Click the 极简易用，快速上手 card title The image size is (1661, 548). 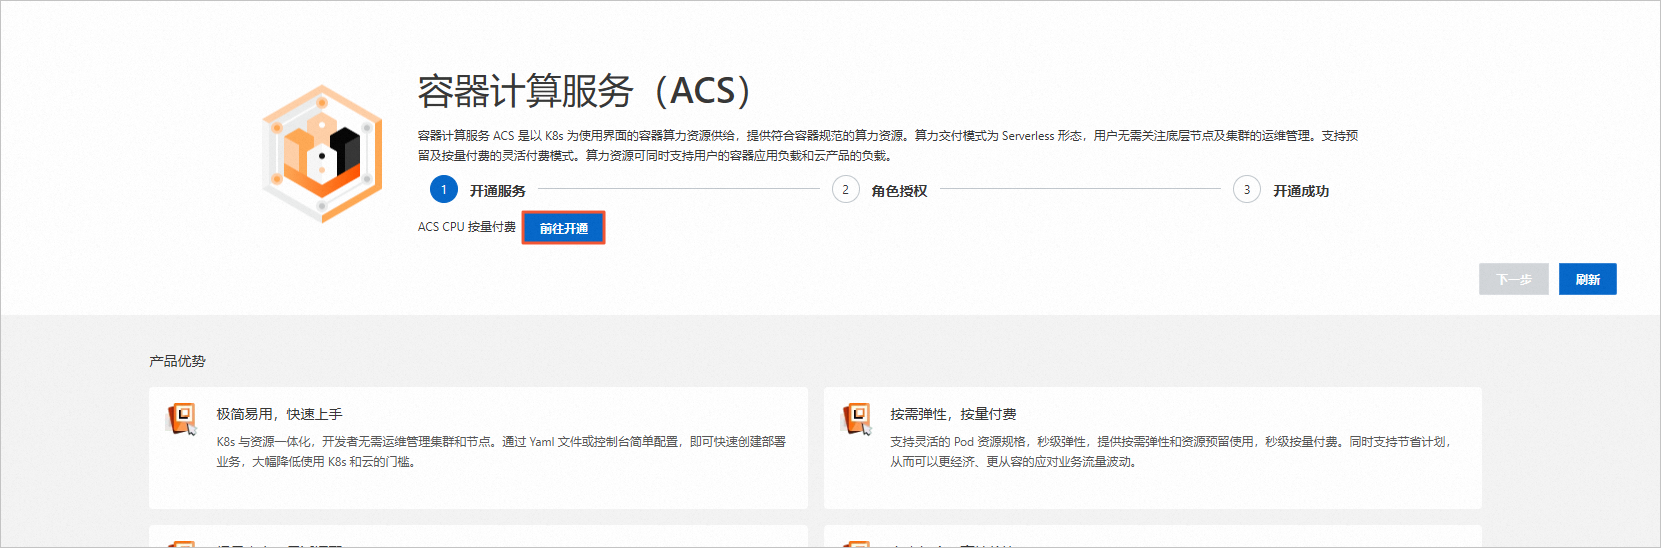click(x=279, y=413)
